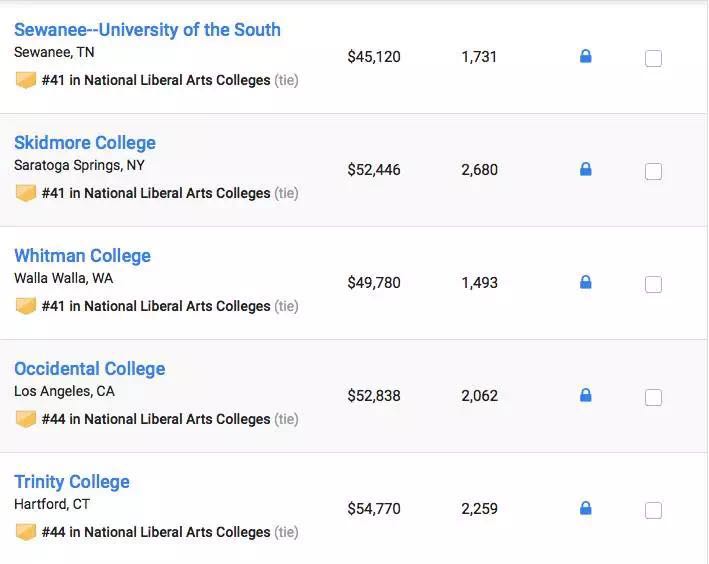The width and height of the screenshot is (709, 564).
Task: Mark the Trinity College checkbox
Action: [x=653, y=511]
